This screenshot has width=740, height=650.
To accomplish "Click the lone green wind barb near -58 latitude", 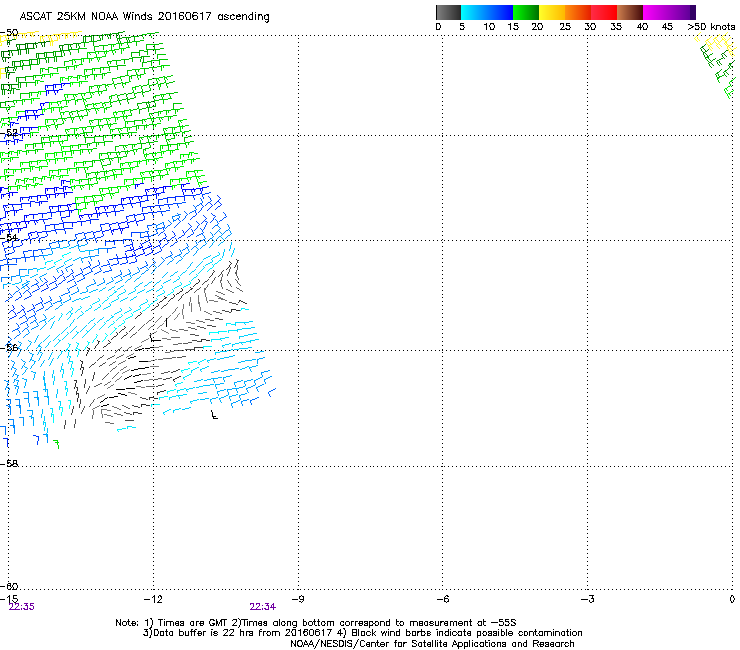I will (x=57, y=444).
